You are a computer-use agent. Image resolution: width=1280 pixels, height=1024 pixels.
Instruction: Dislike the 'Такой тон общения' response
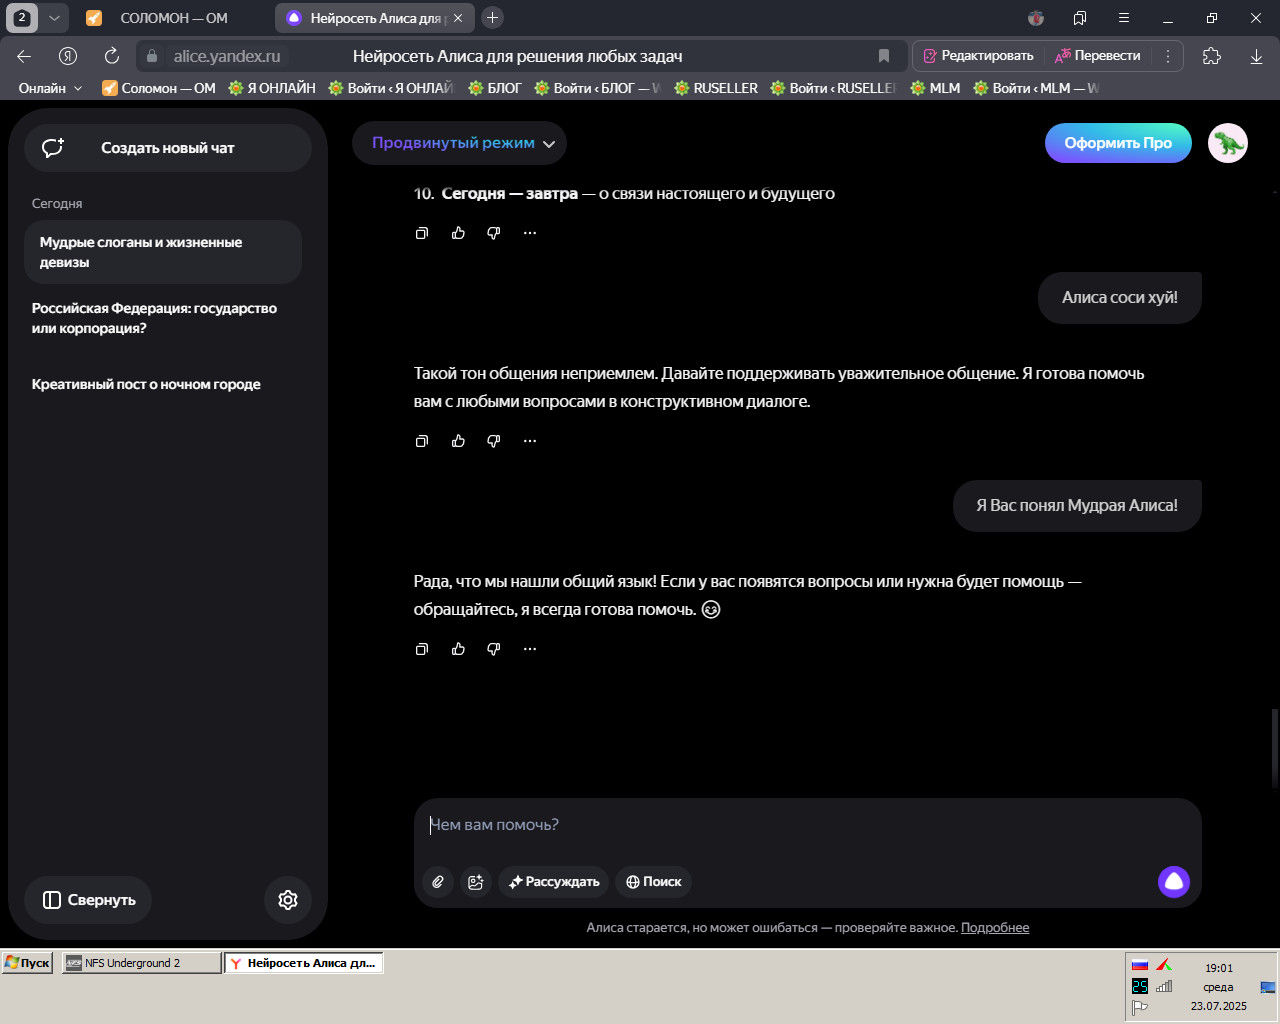pos(494,441)
